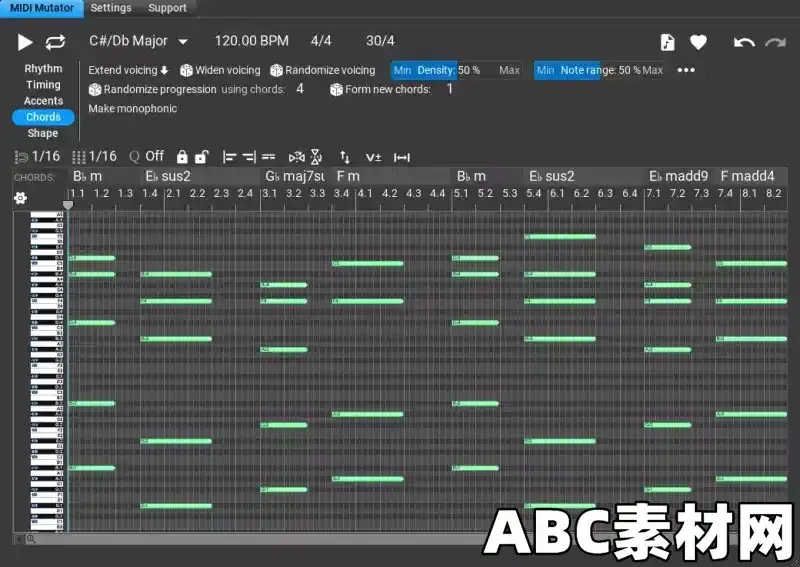Redo the last action
800x567 pixels.
775,42
